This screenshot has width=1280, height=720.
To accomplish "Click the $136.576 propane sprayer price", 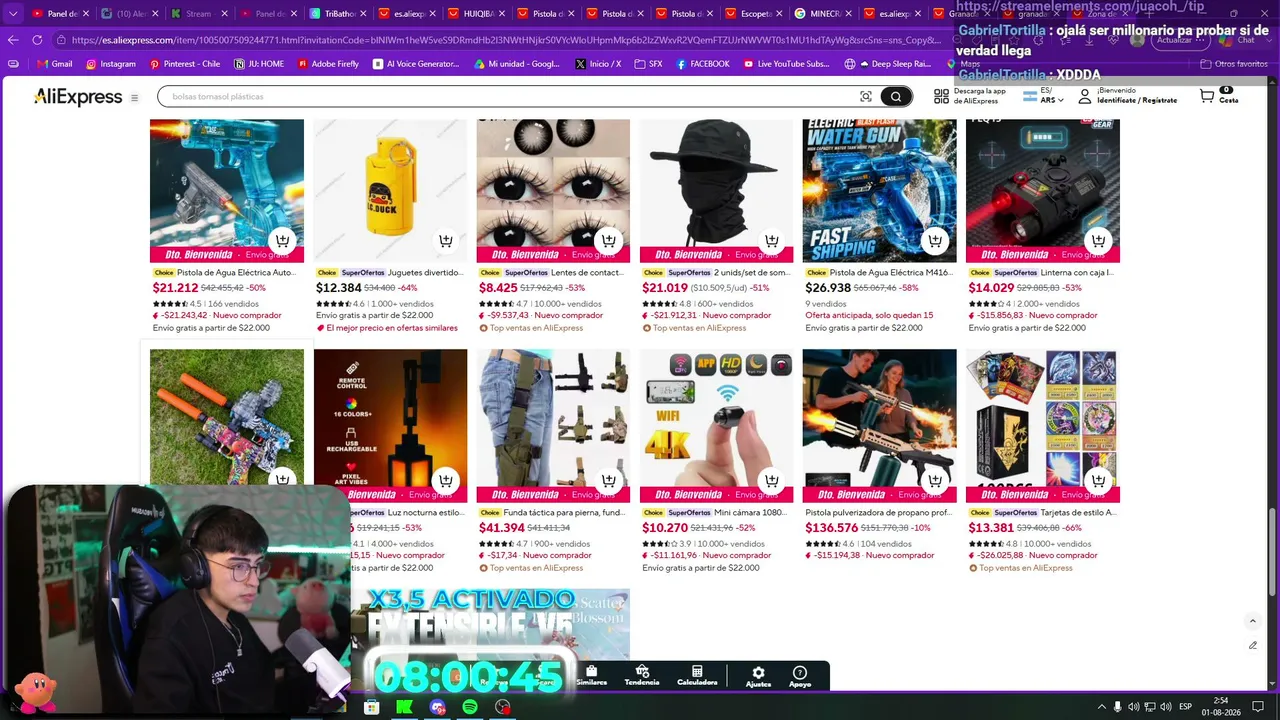I will (x=832, y=528).
